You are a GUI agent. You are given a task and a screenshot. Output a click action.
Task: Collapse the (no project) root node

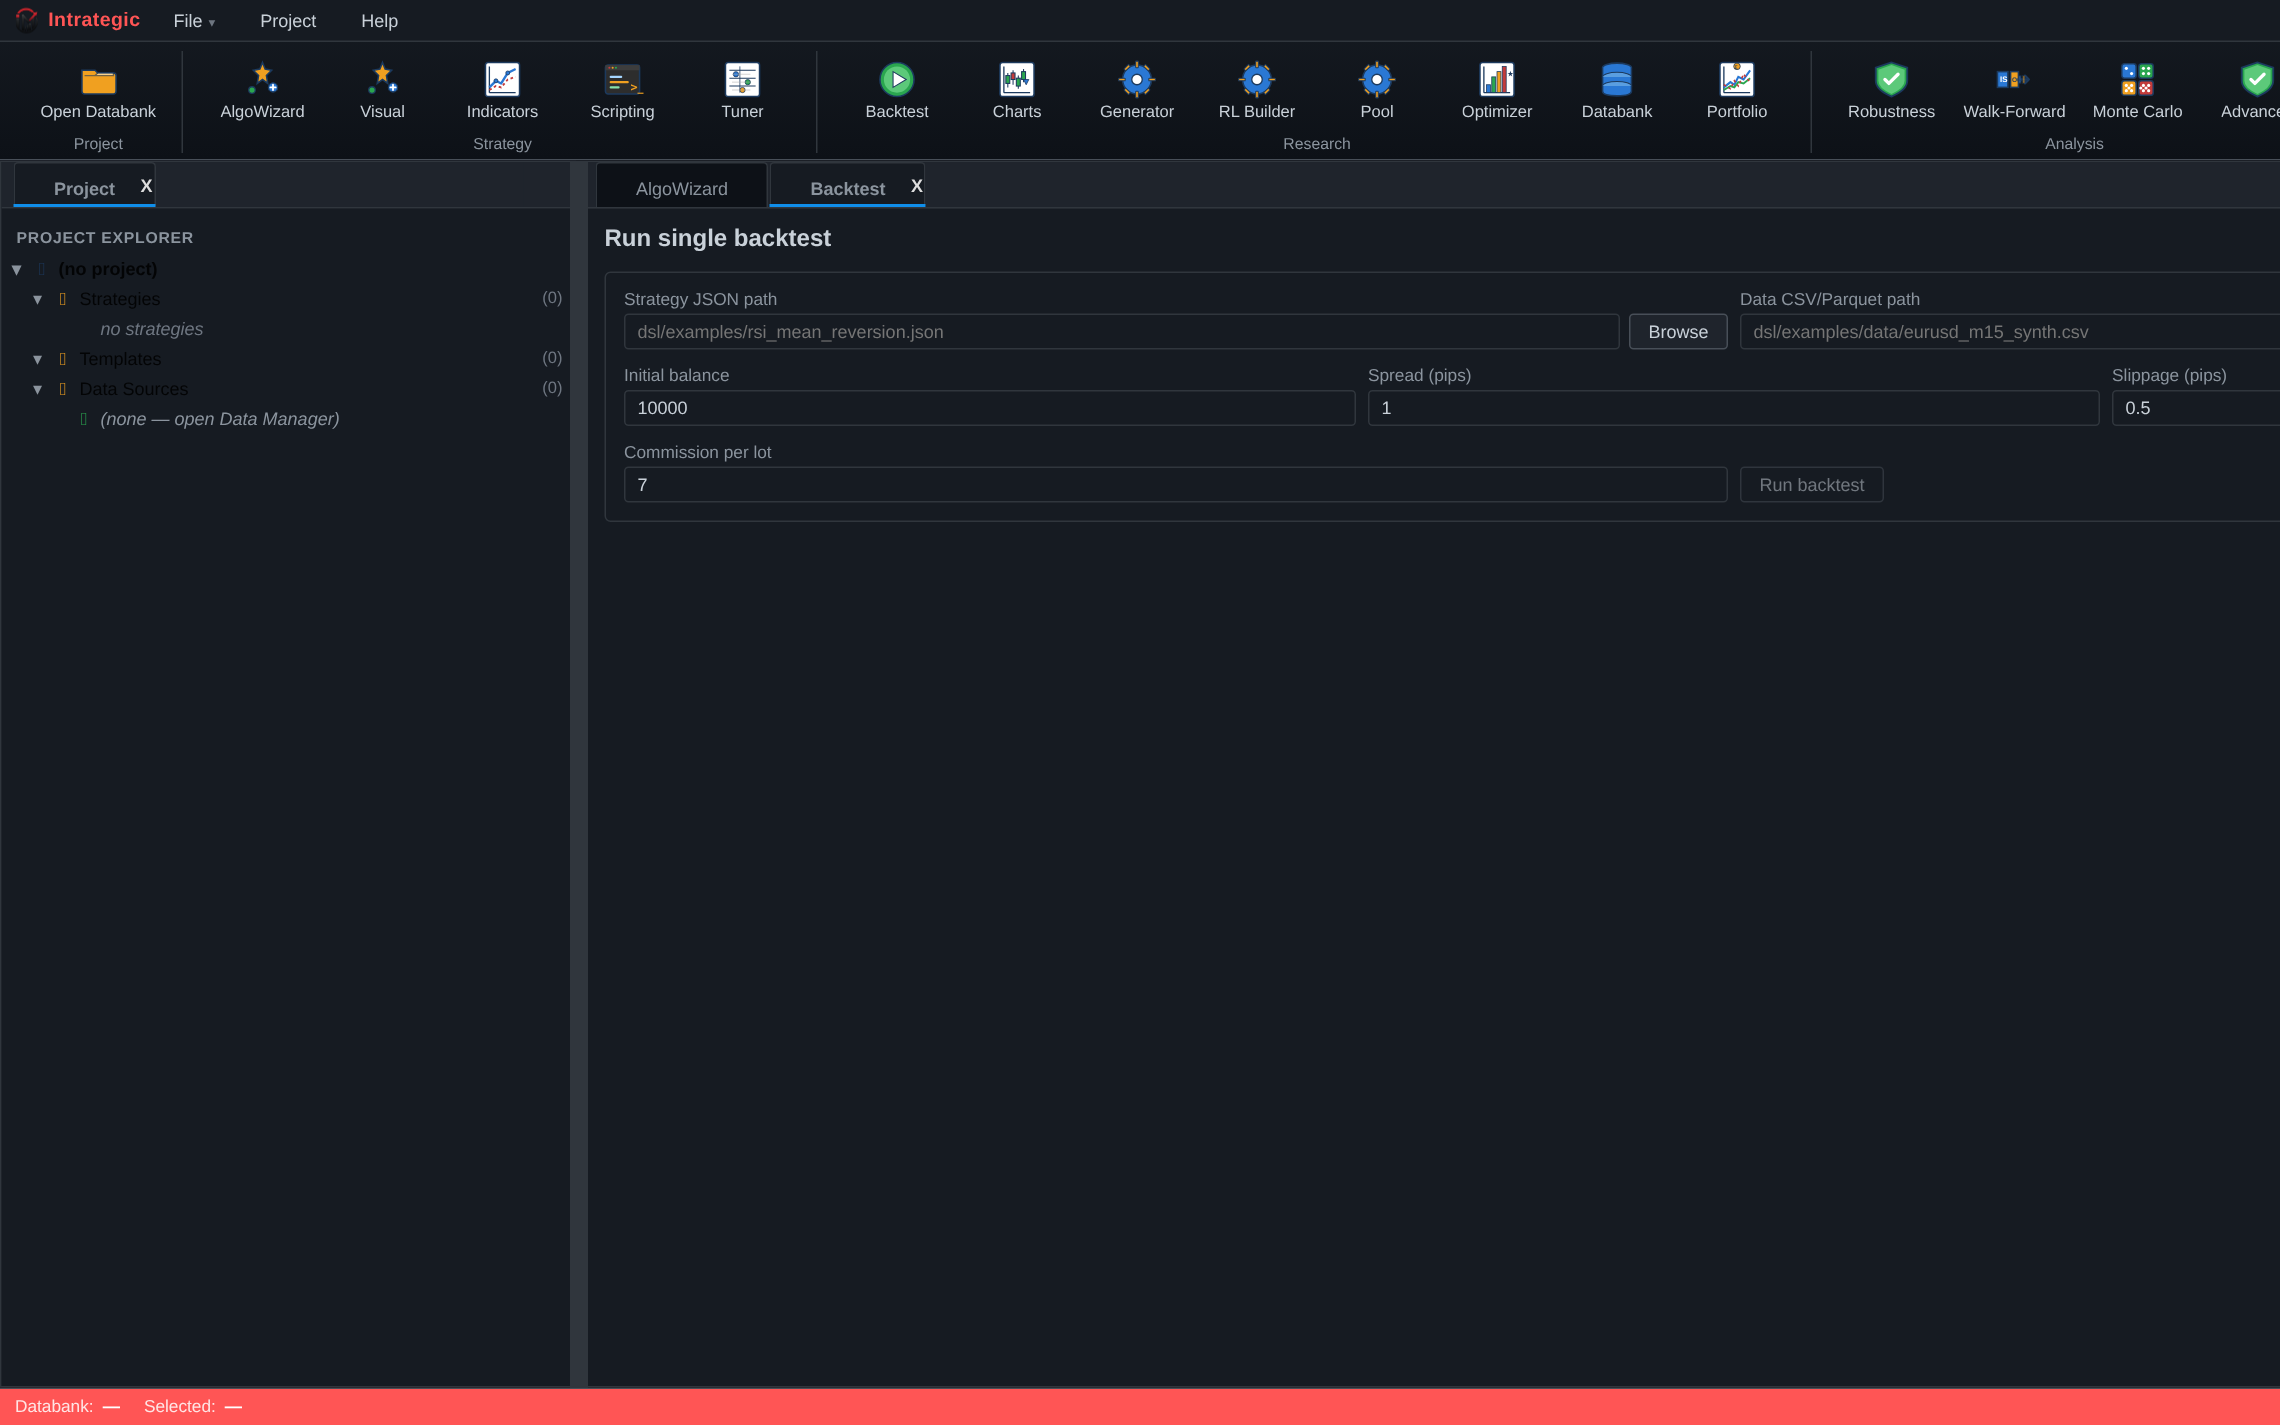click(x=17, y=270)
